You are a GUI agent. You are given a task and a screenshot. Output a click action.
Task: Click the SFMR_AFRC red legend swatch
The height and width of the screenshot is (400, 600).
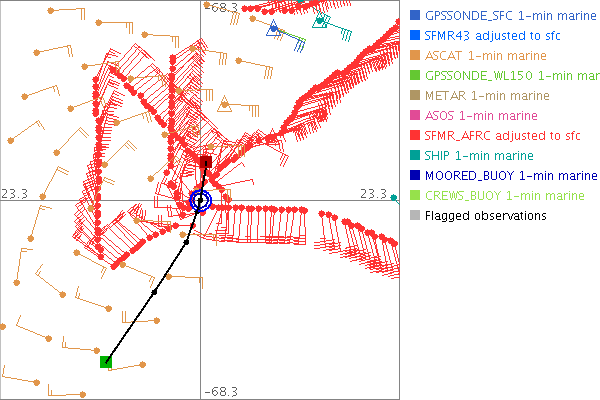point(414,136)
